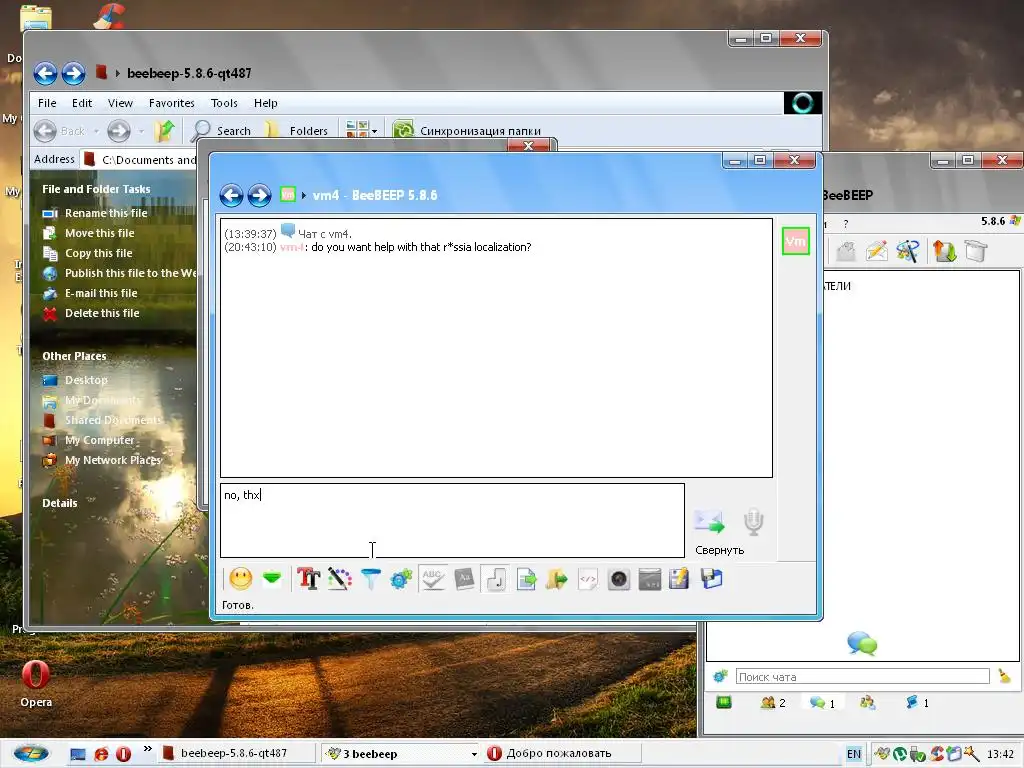Click the blue funnel filter icon

tap(370, 579)
